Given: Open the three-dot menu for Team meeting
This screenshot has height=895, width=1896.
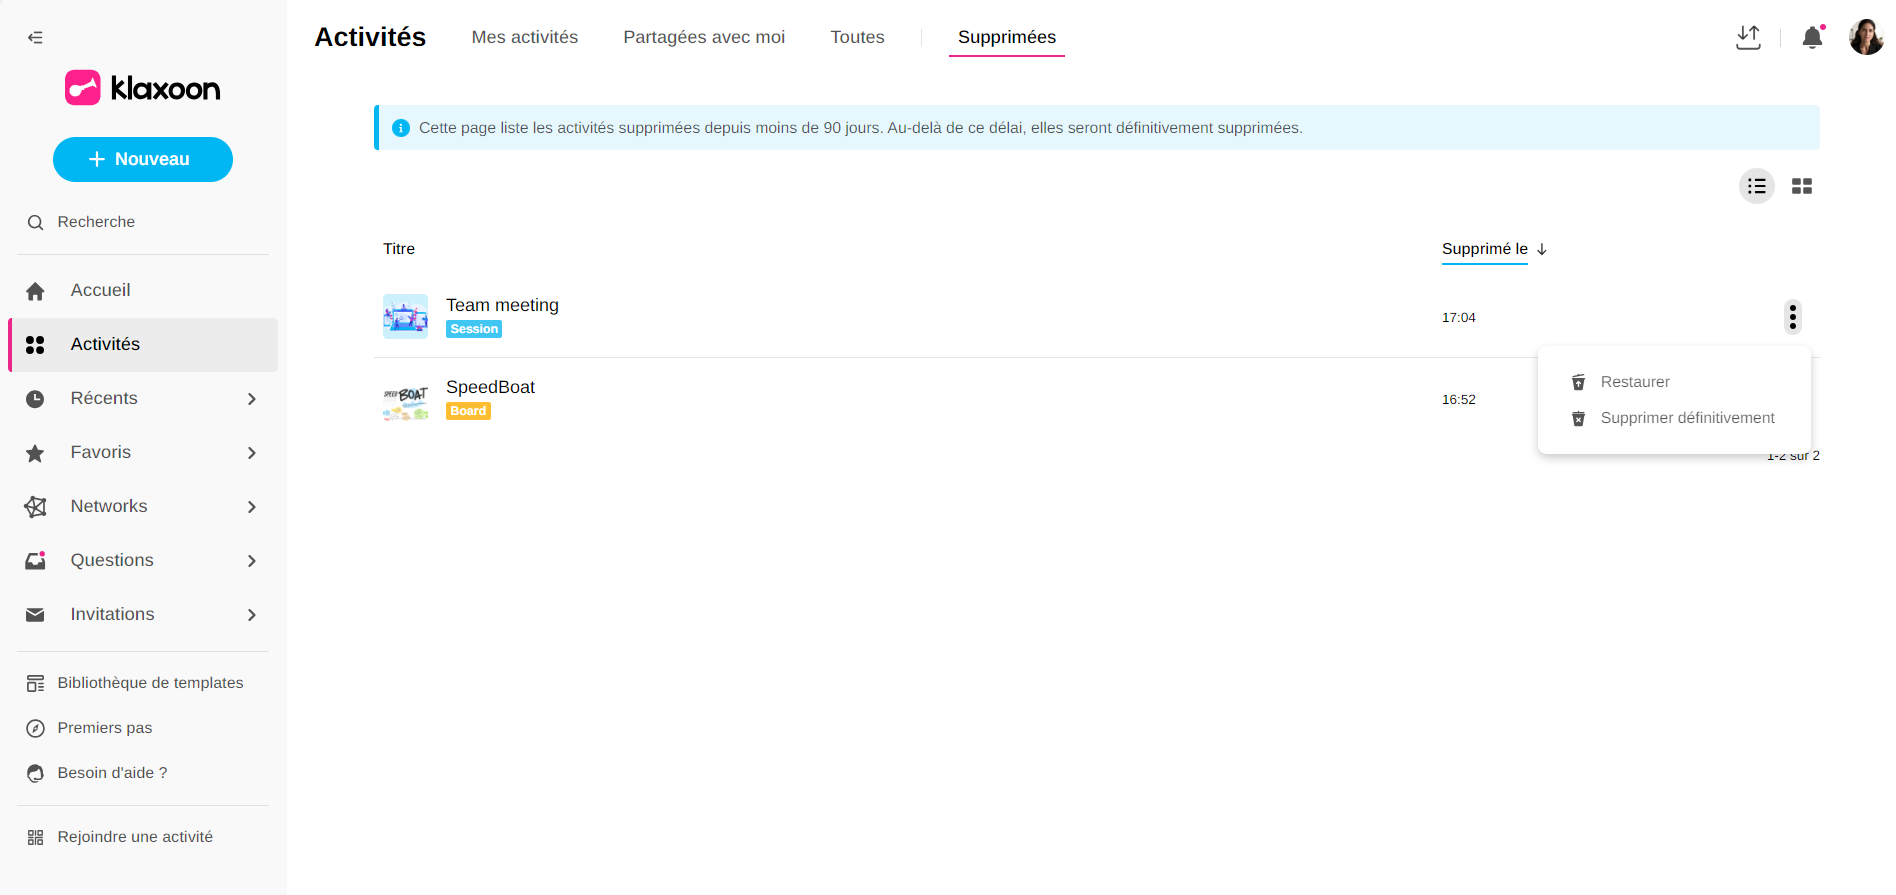Looking at the screenshot, I should point(1792,317).
